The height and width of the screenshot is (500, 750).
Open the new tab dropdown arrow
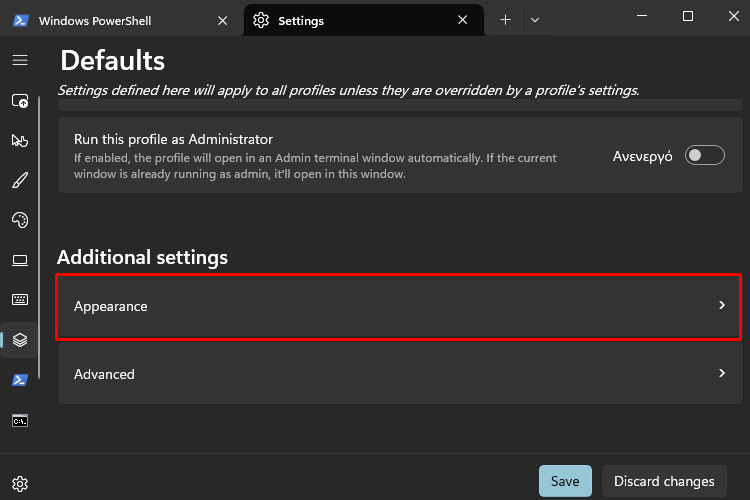pos(535,20)
